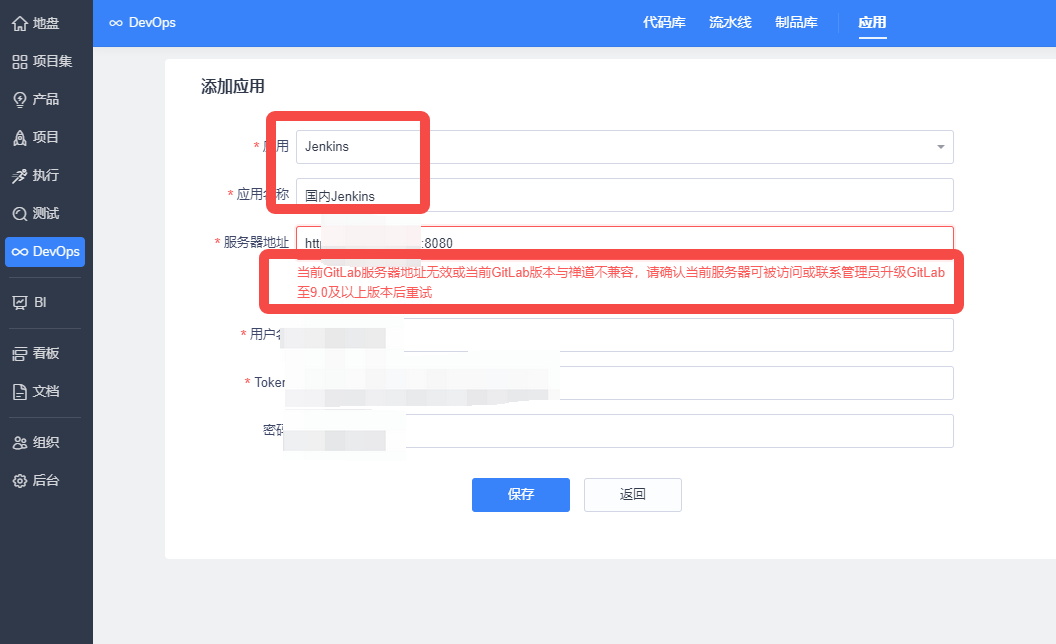The image size is (1056, 644).
Task: Open the BI section in sidebar
Action: [30, 302]
